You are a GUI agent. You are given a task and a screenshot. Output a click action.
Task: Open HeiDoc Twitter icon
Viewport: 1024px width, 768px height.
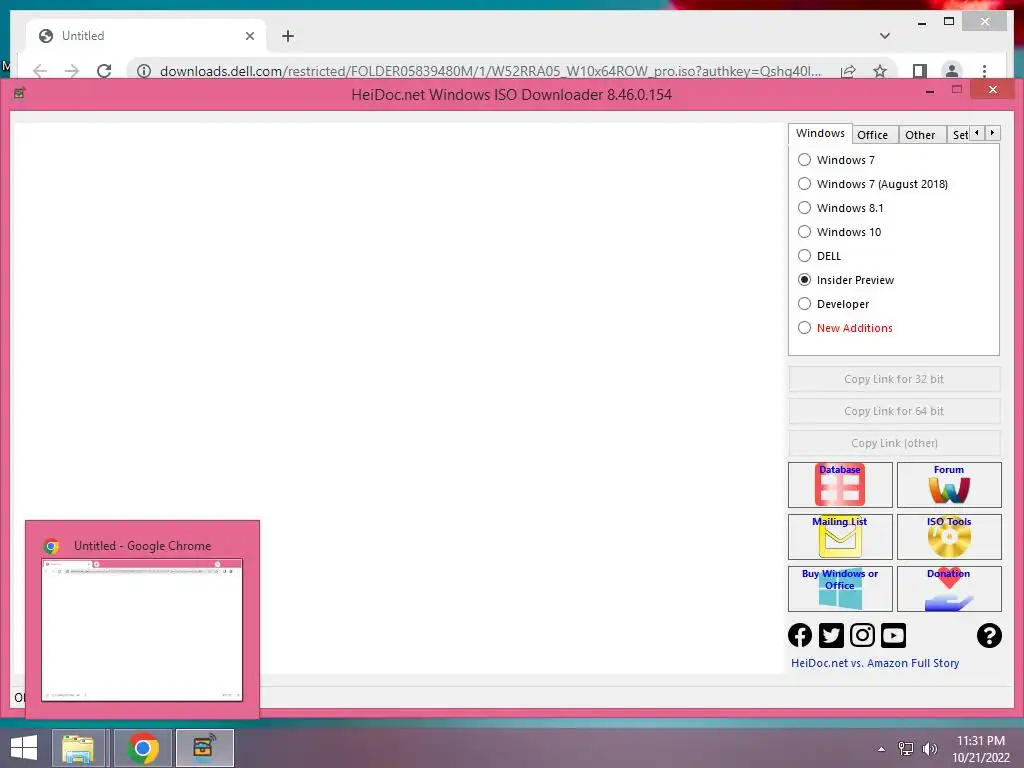[831, 635]
